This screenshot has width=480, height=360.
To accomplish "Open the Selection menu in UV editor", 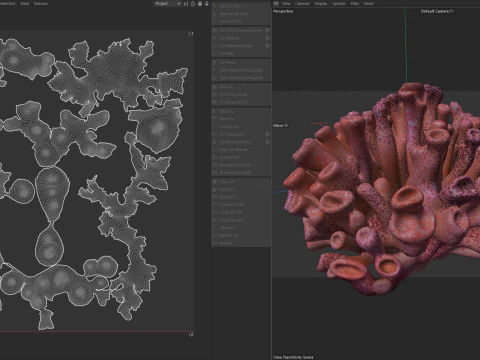I will point(8,4).
